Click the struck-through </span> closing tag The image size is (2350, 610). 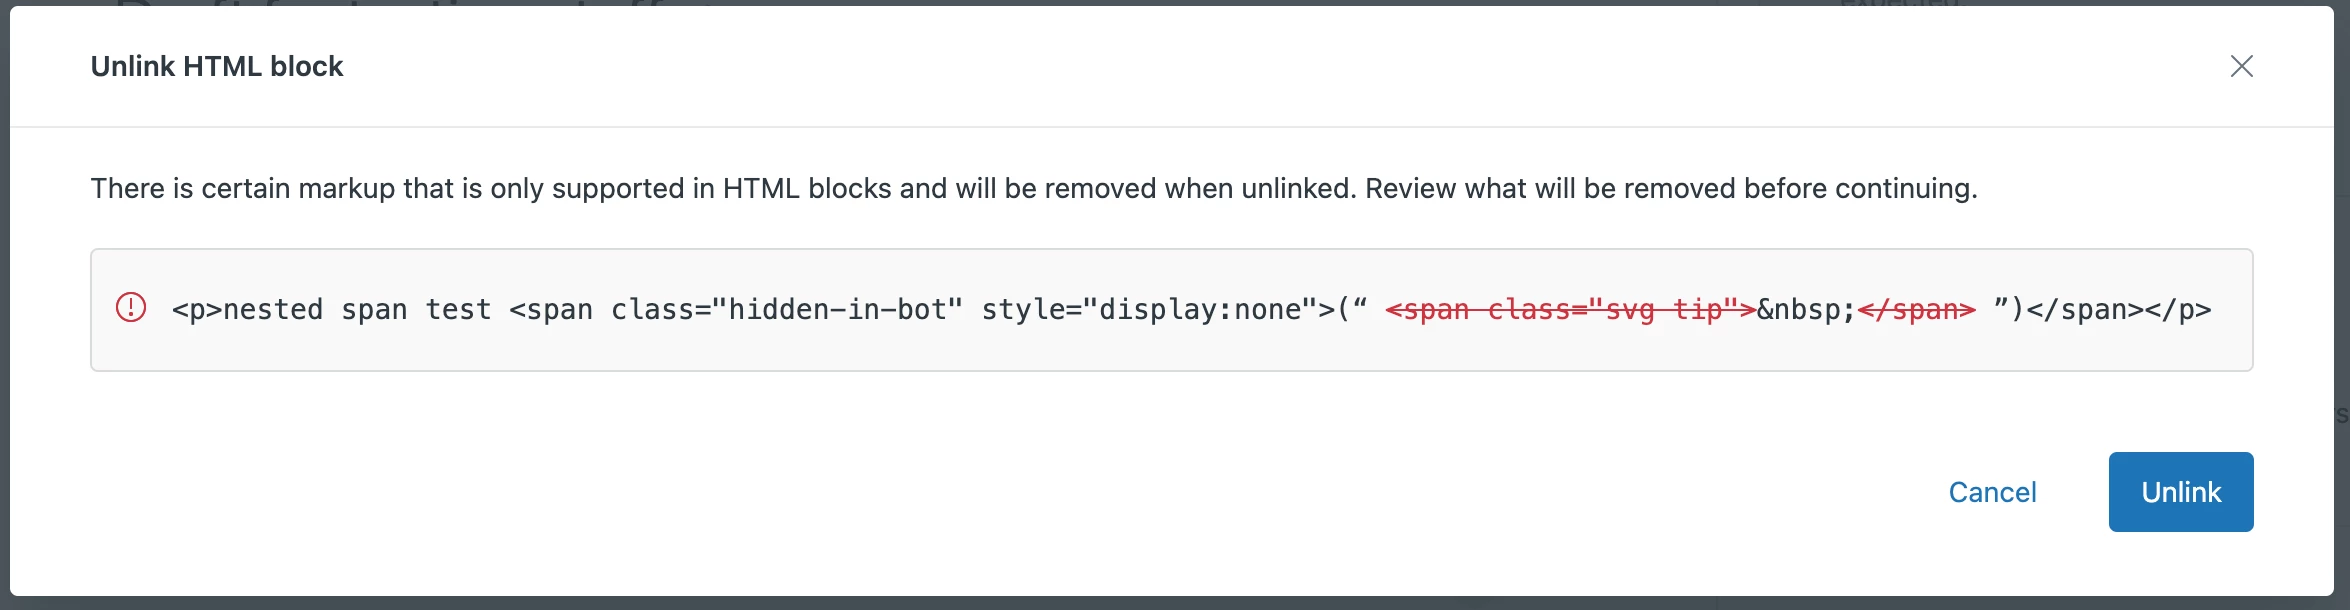tap(1916, 310)
